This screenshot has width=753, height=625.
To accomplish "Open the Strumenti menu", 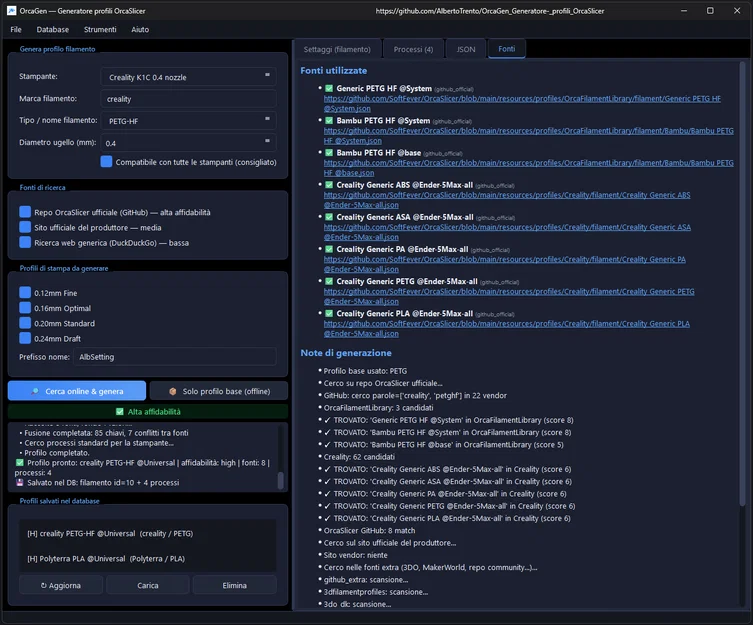I will [x=100, y=29].
